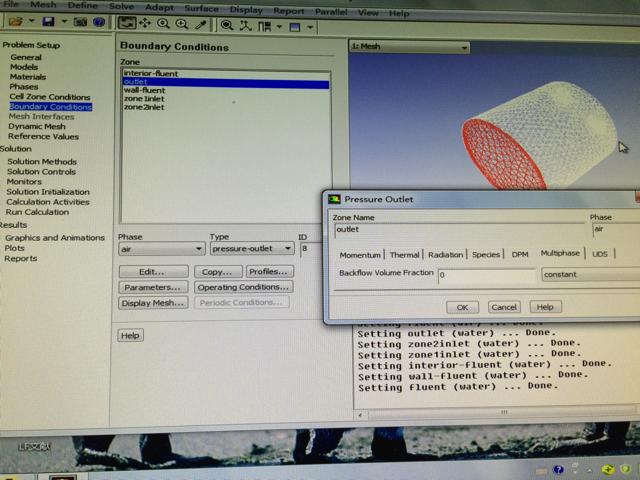Open the constant dropdown for backflow fraction
This screenshot has width=640, height=480.
pyautogui.click(x=590, y=274)
